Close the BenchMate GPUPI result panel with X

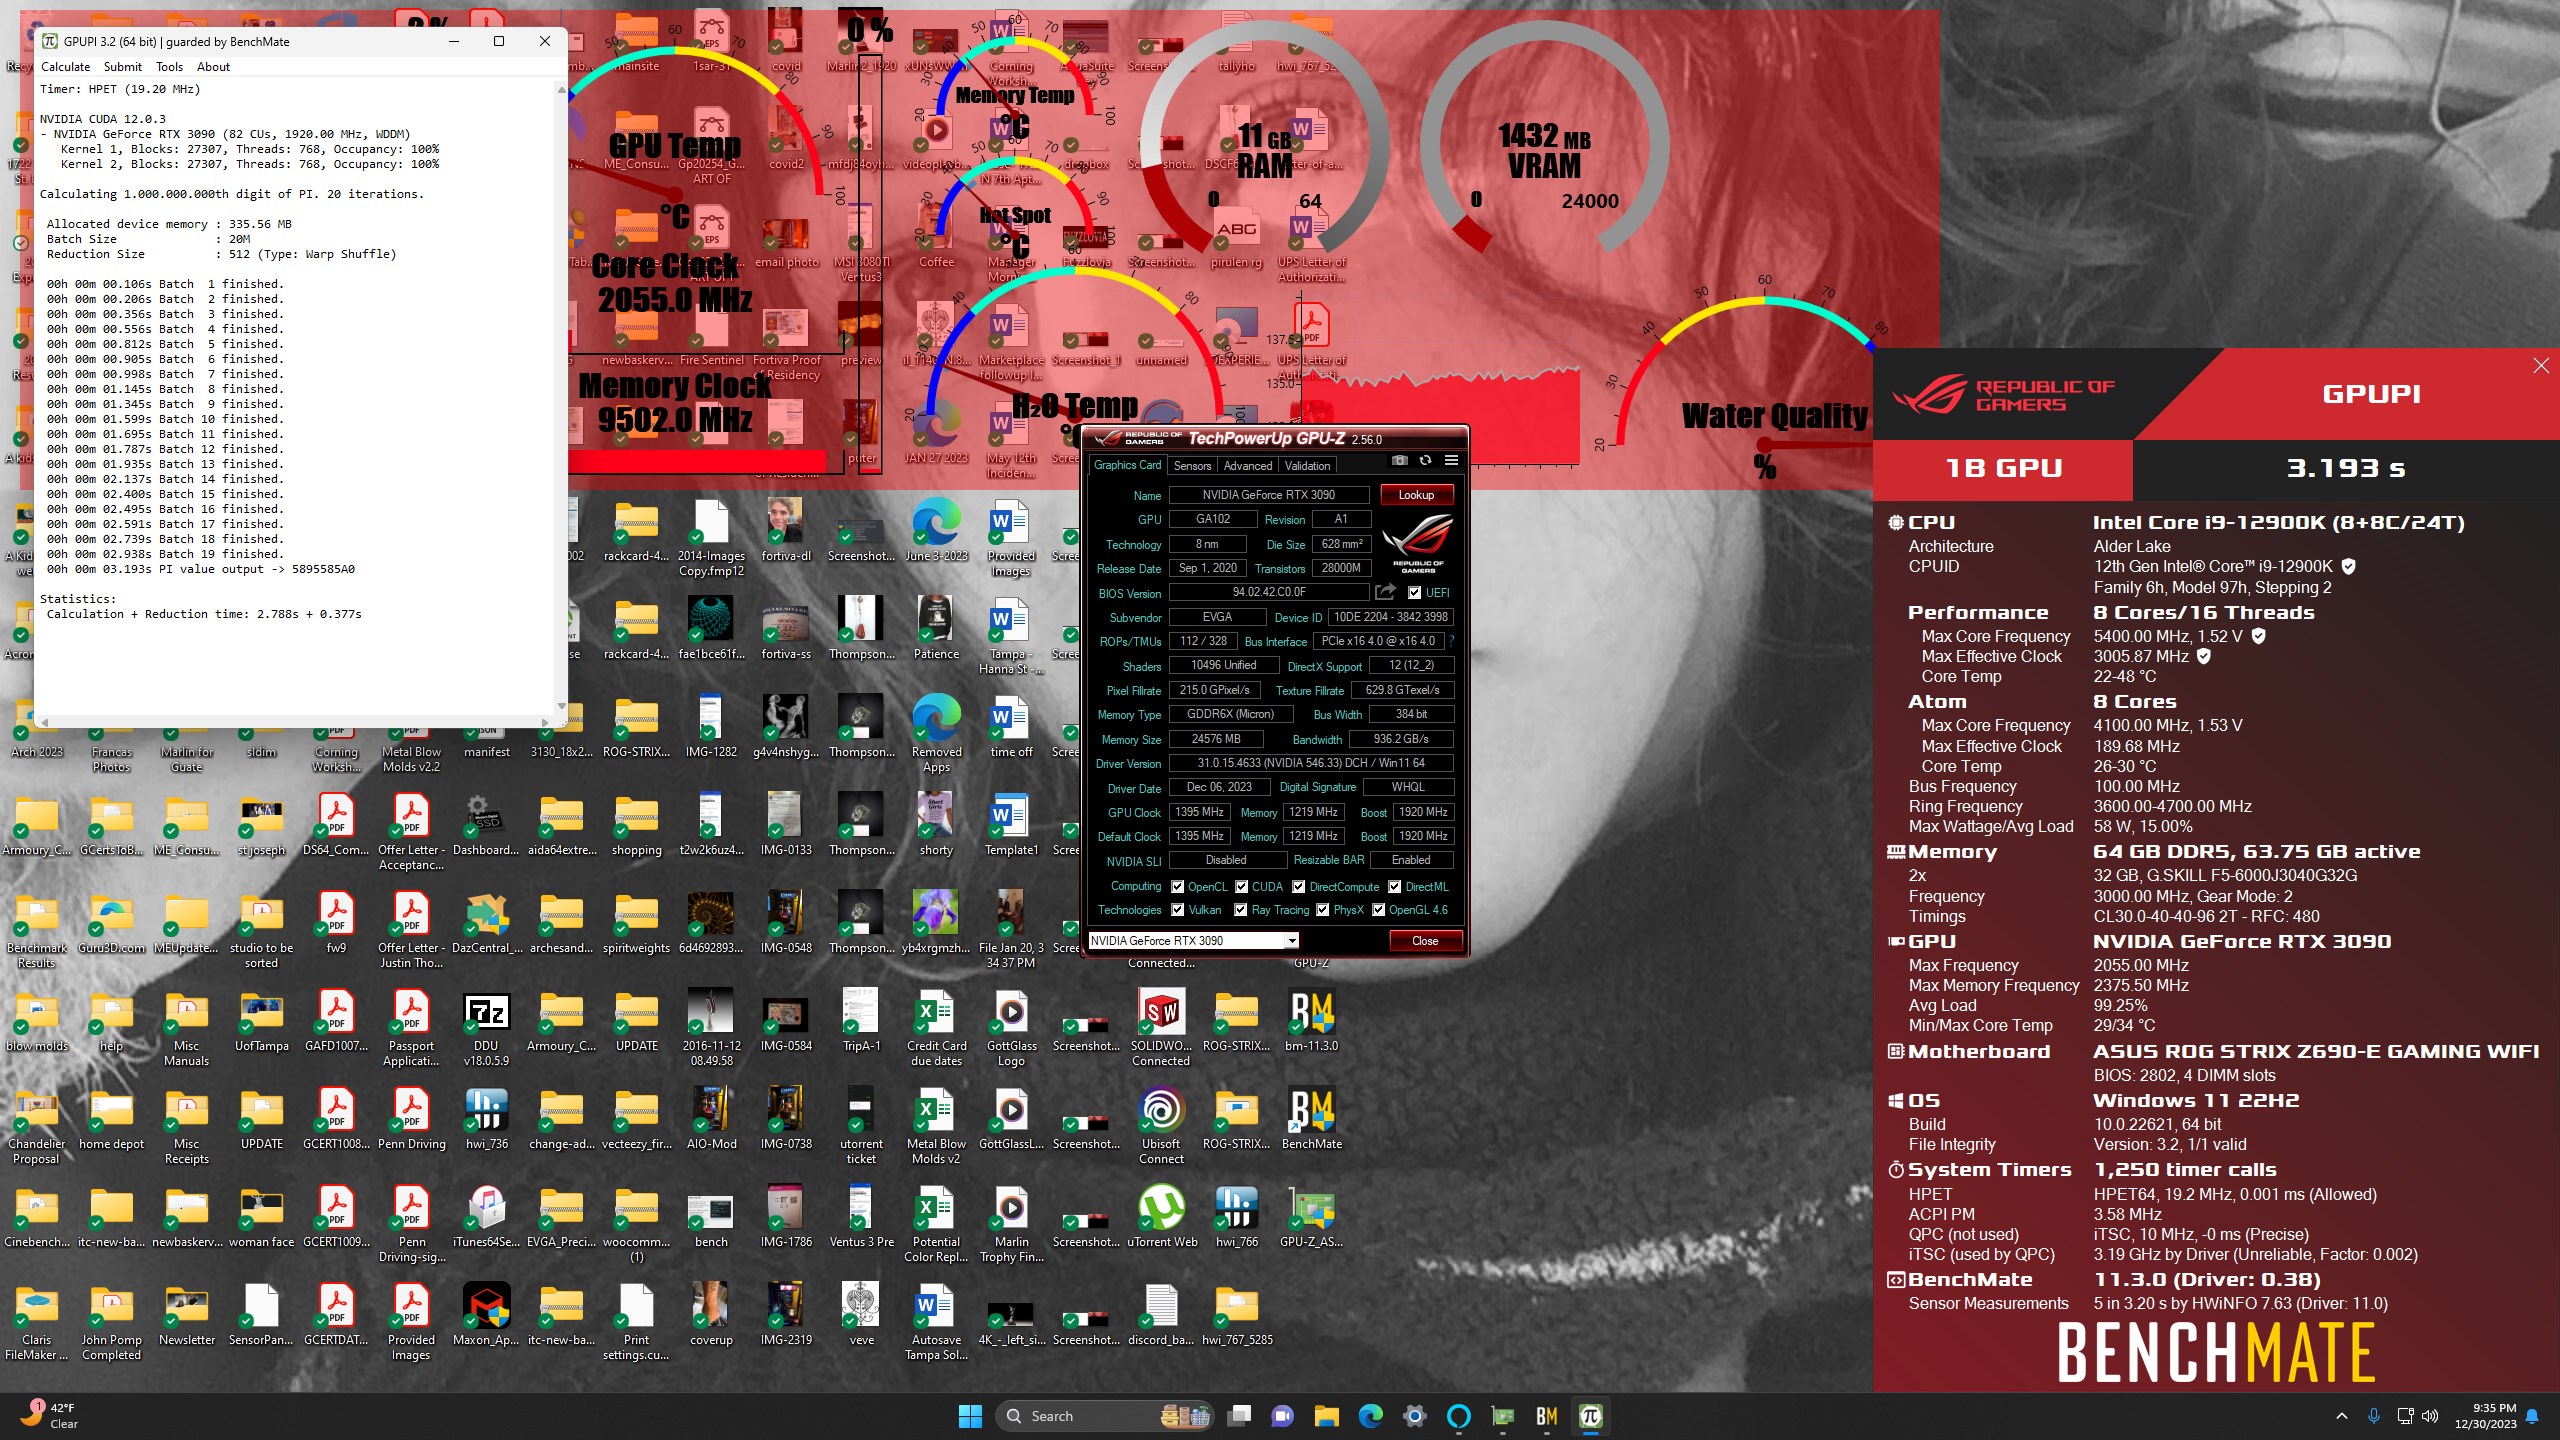[x=2541, y=366]
